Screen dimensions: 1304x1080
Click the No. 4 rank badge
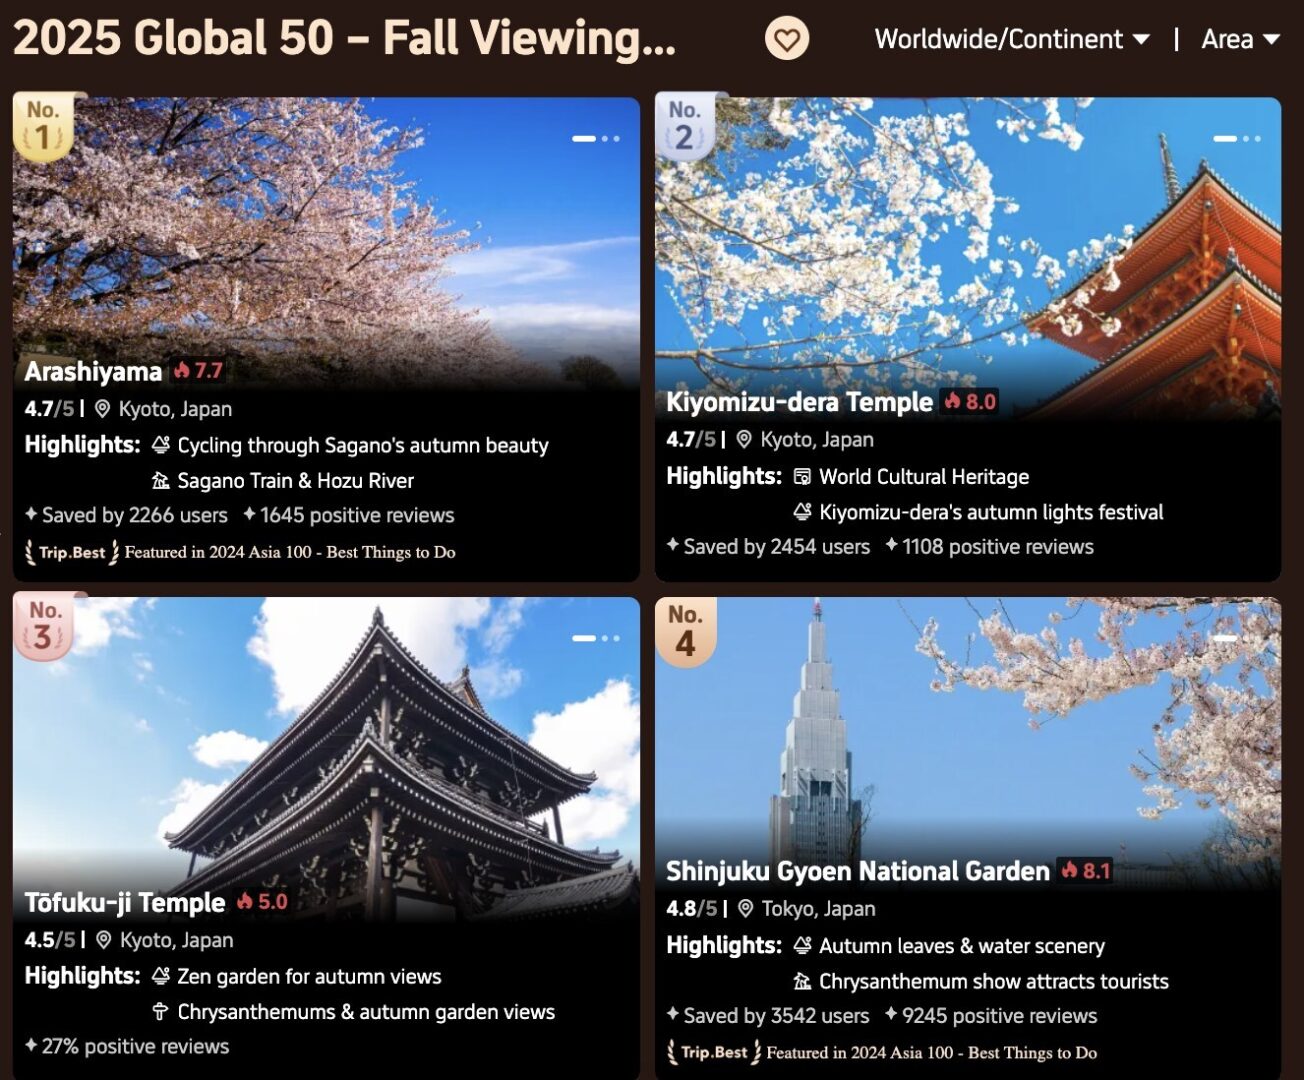coord(685,632)
